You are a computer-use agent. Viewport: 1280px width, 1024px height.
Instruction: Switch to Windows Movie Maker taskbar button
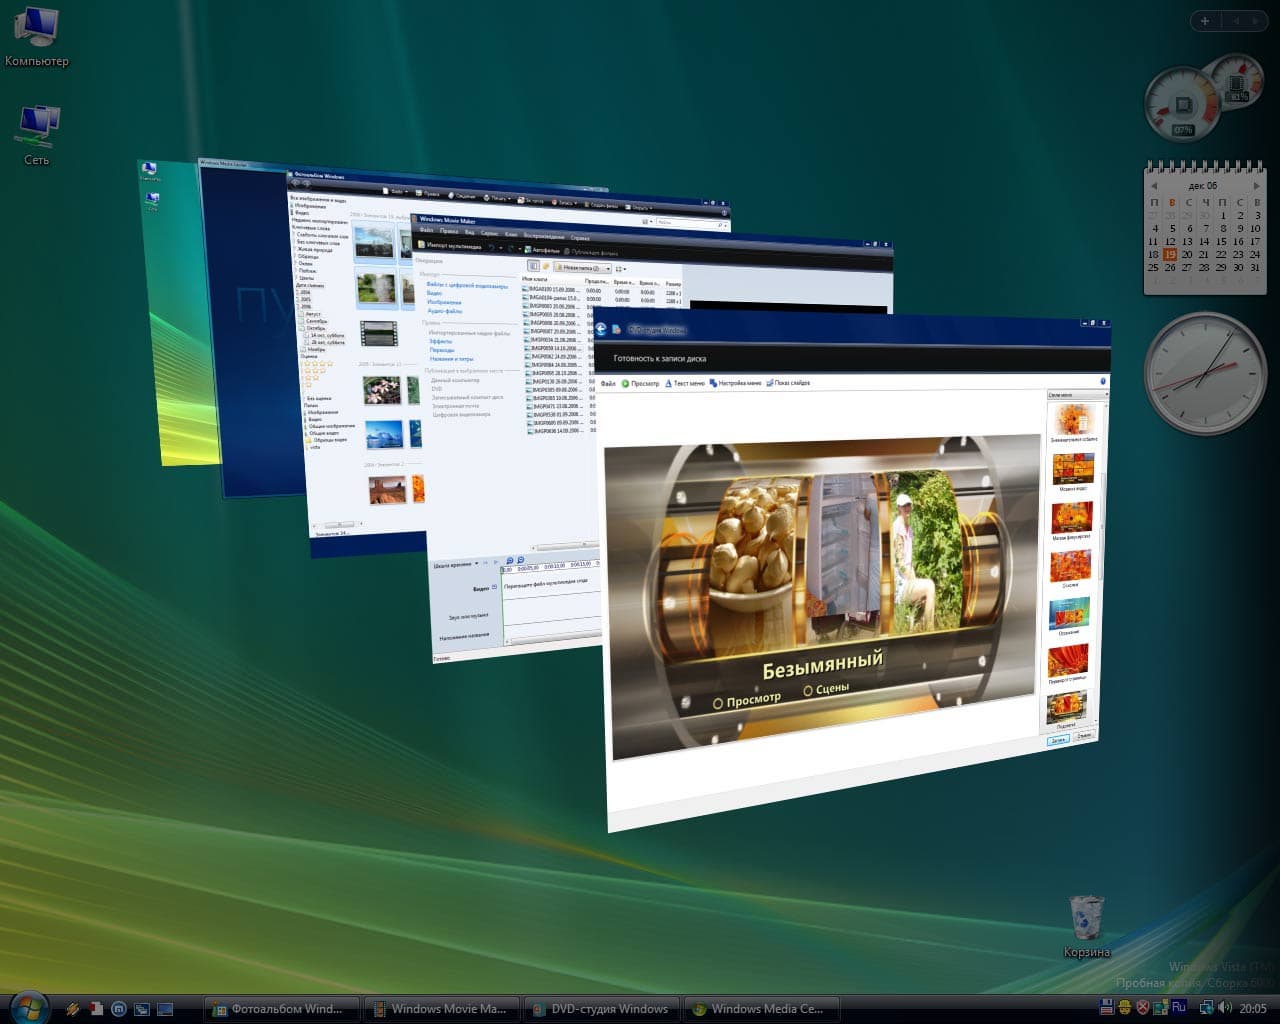pyautogui.click(x=441, y=1009)
